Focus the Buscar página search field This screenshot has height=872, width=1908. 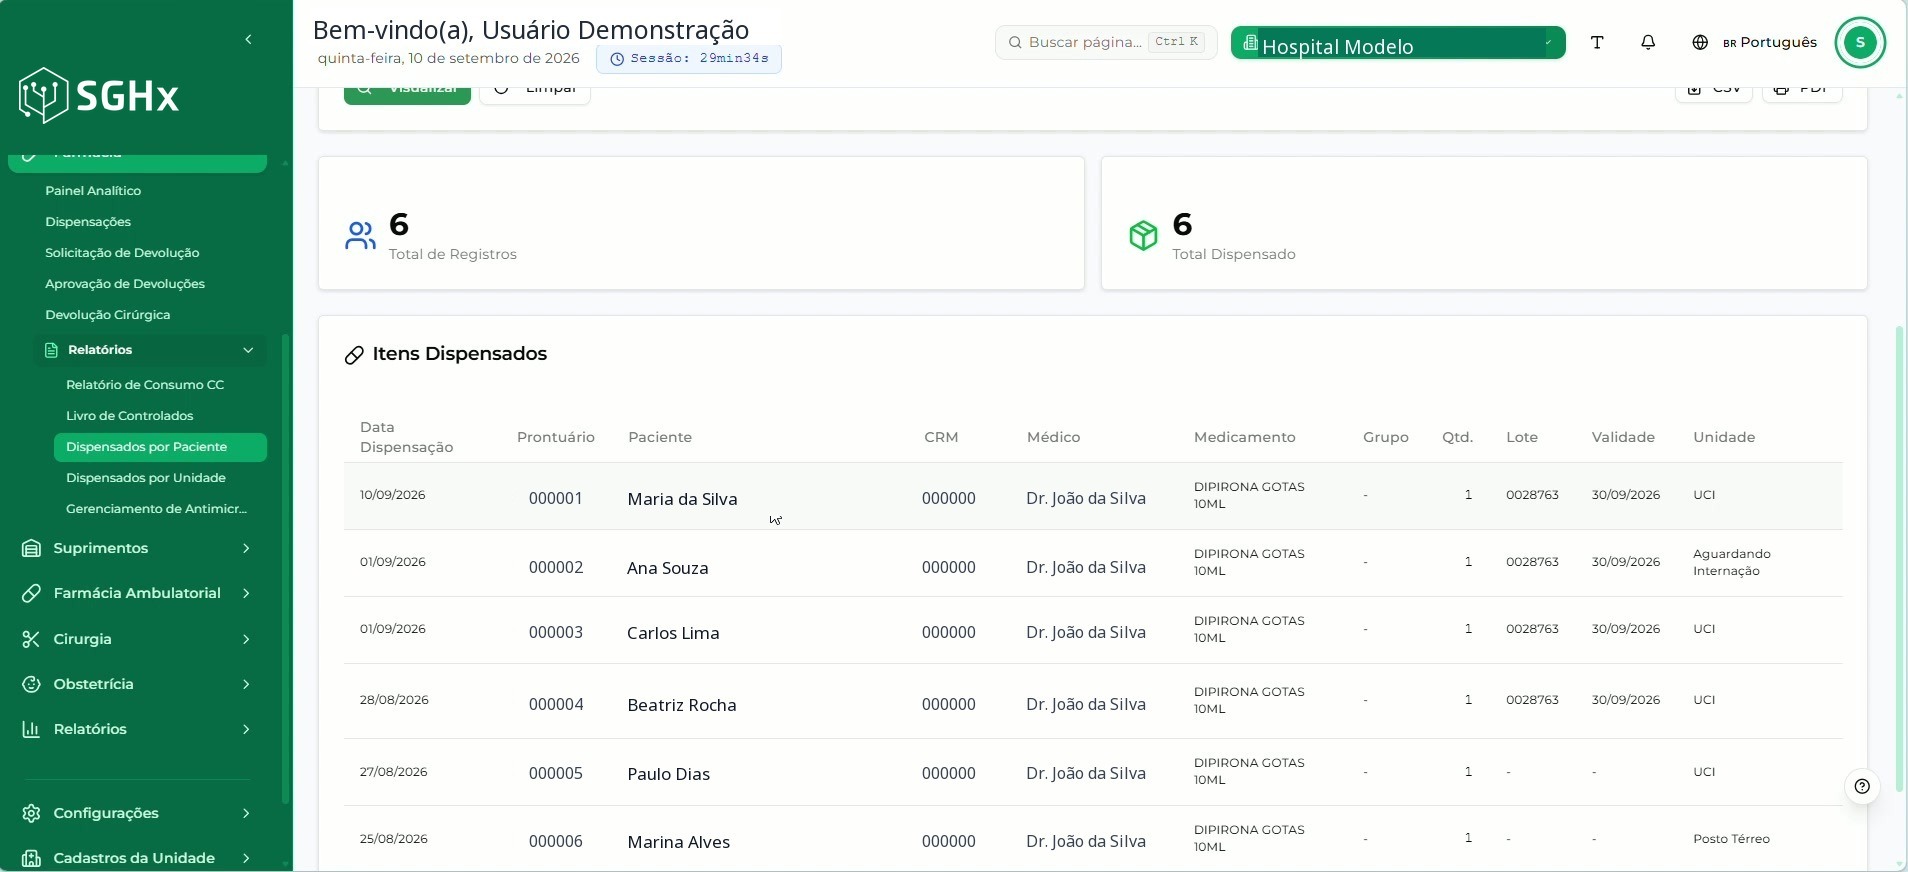coord(1106,42)
